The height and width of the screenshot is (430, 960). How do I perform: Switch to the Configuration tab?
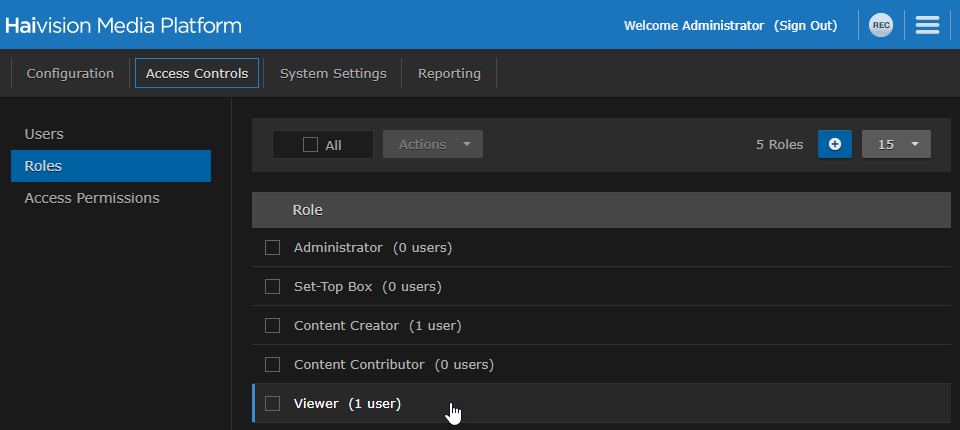70,73
